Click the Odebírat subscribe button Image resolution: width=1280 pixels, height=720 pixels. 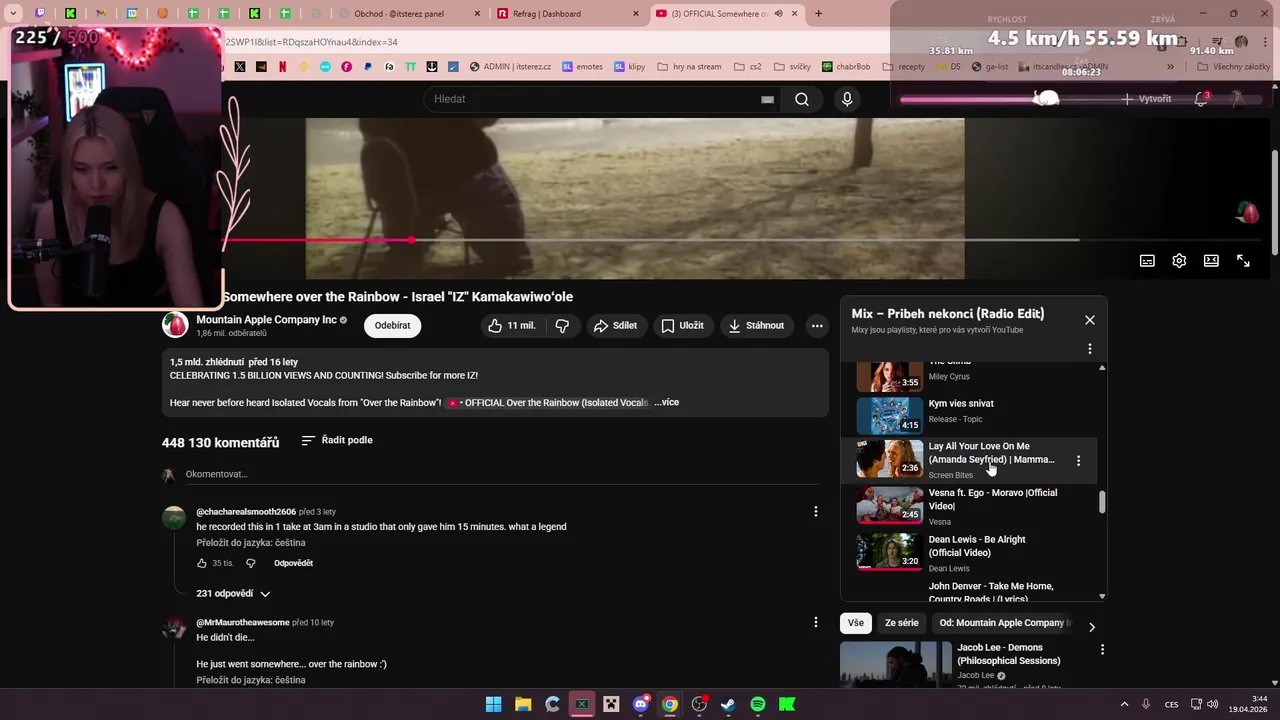point(392,325)
